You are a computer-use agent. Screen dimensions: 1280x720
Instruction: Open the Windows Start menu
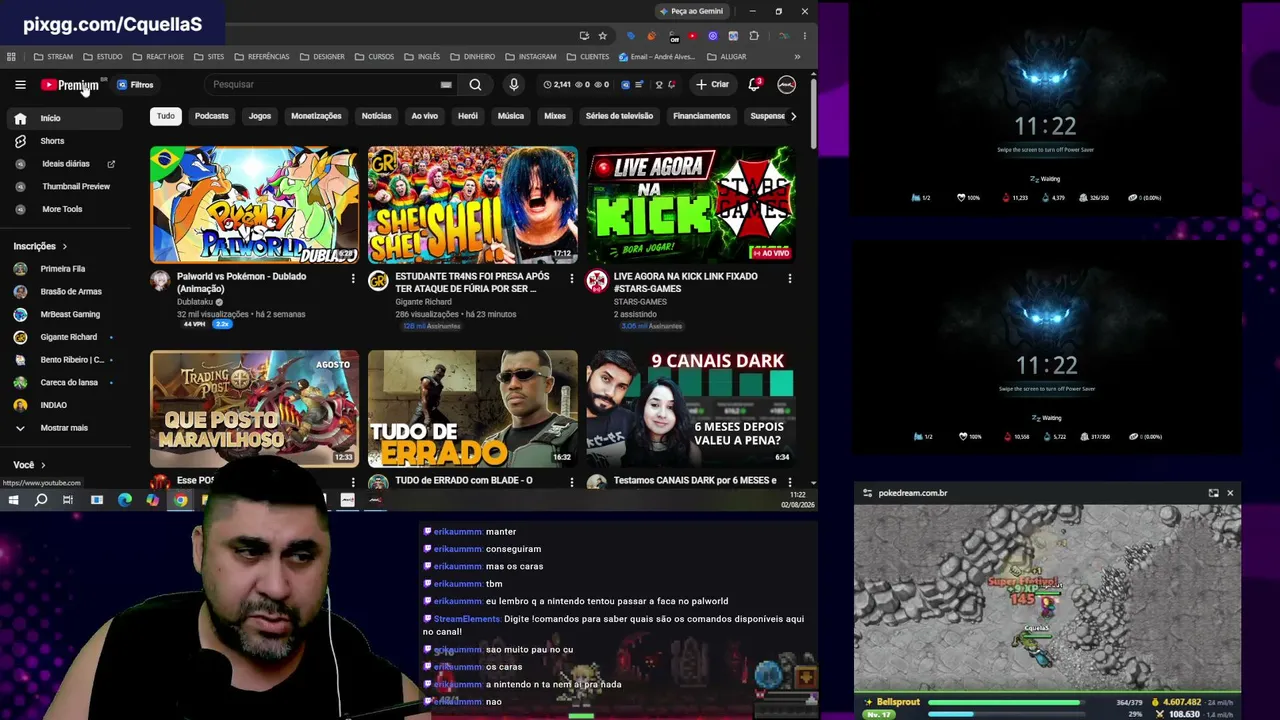pos(13,499)
